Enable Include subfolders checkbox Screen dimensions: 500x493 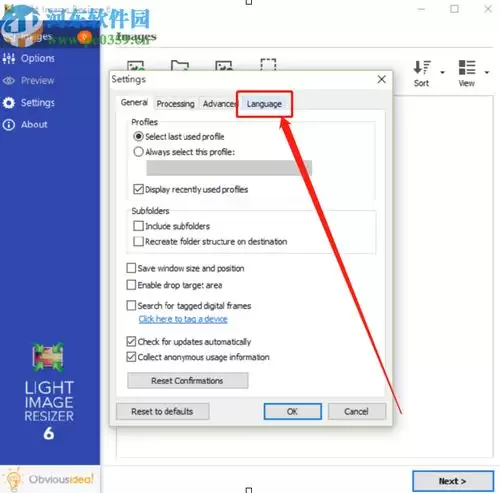pos(138,226)
